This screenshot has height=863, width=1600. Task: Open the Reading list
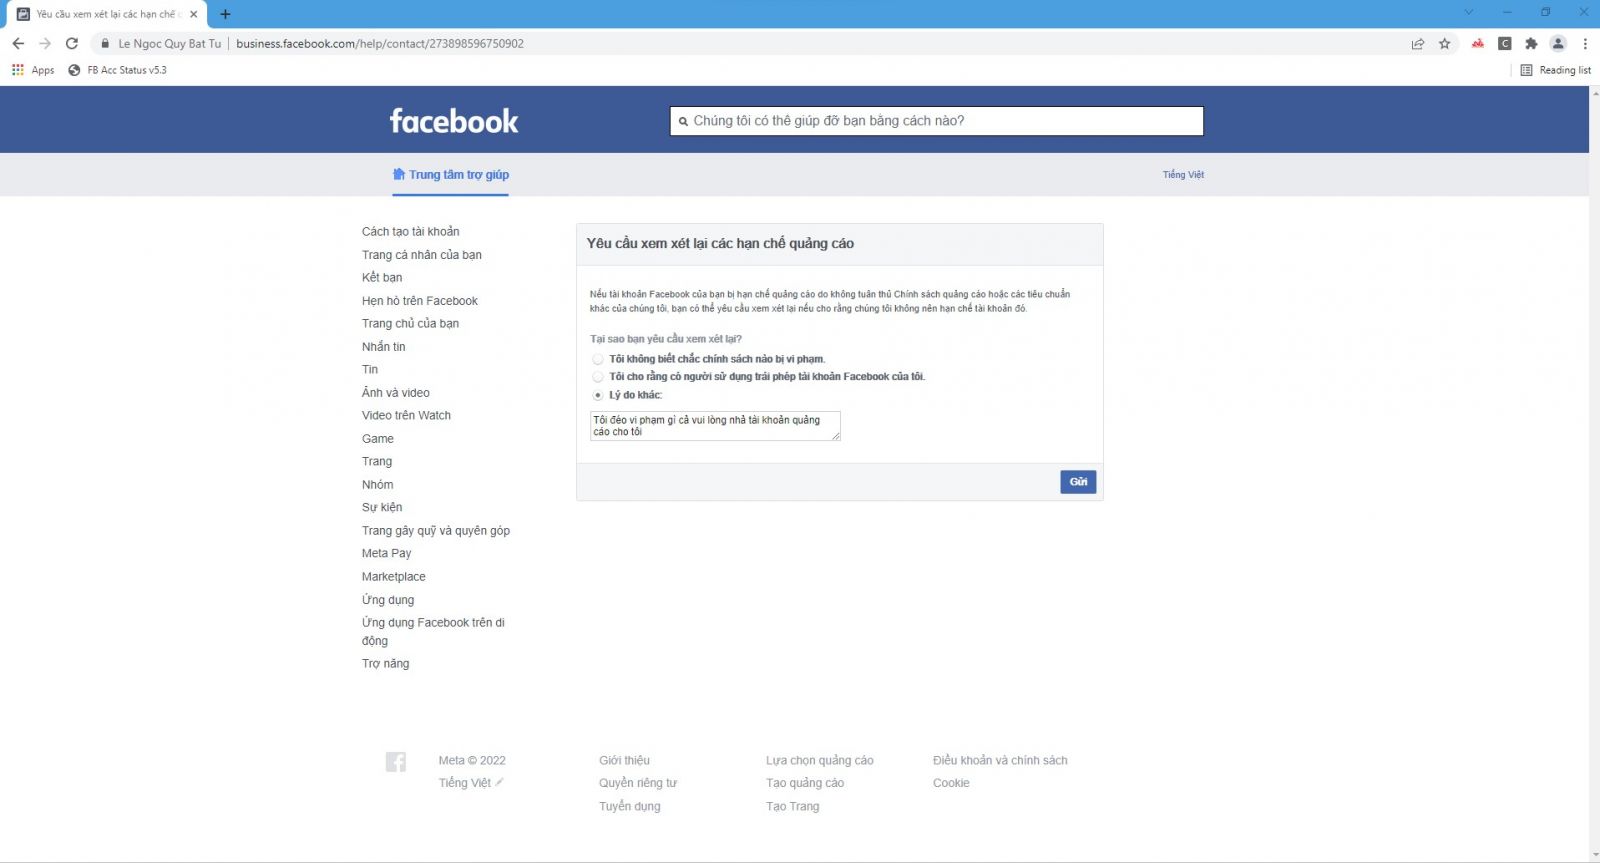pyautogui.click(x=1555, y=70)
